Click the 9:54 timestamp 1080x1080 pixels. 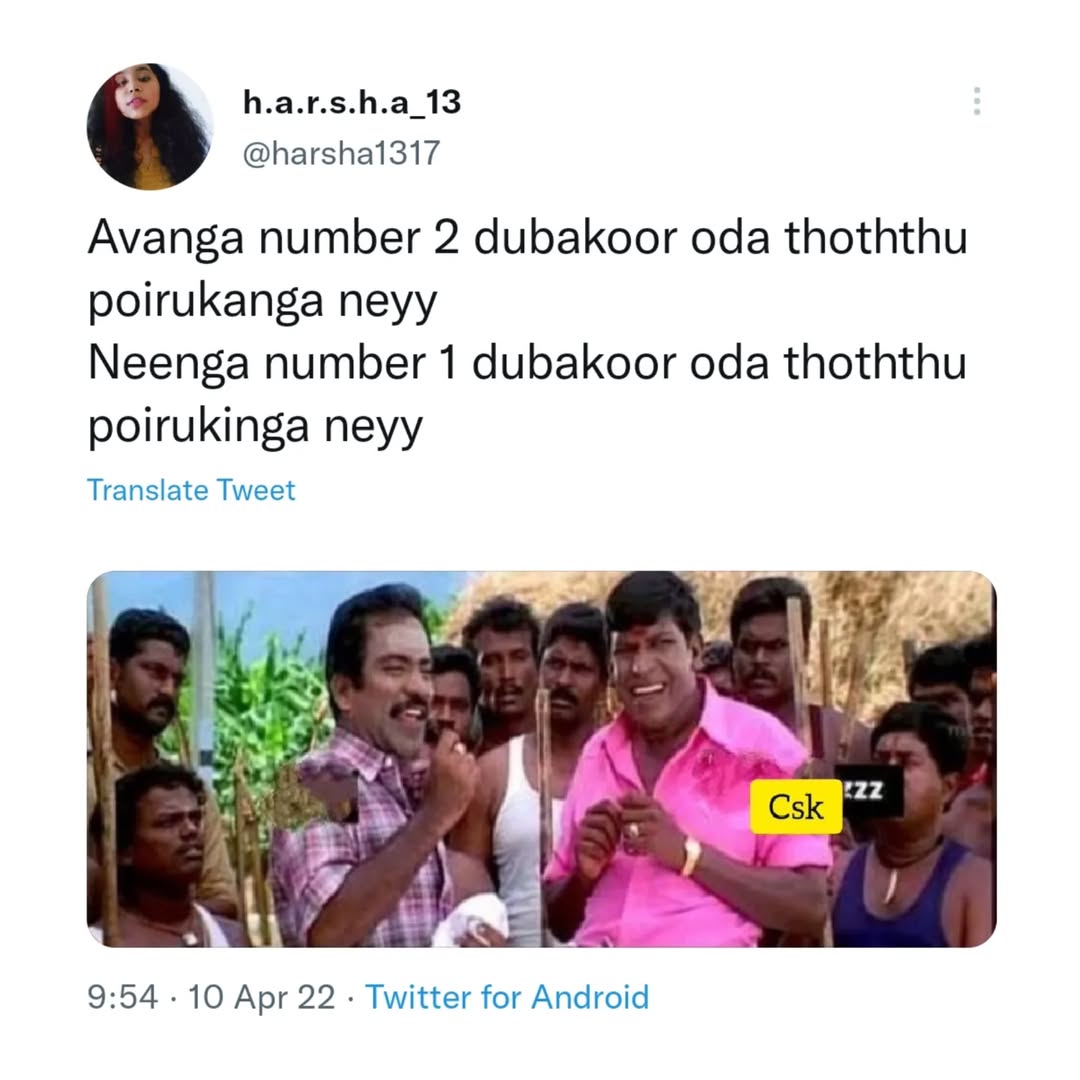click(123, 997)
